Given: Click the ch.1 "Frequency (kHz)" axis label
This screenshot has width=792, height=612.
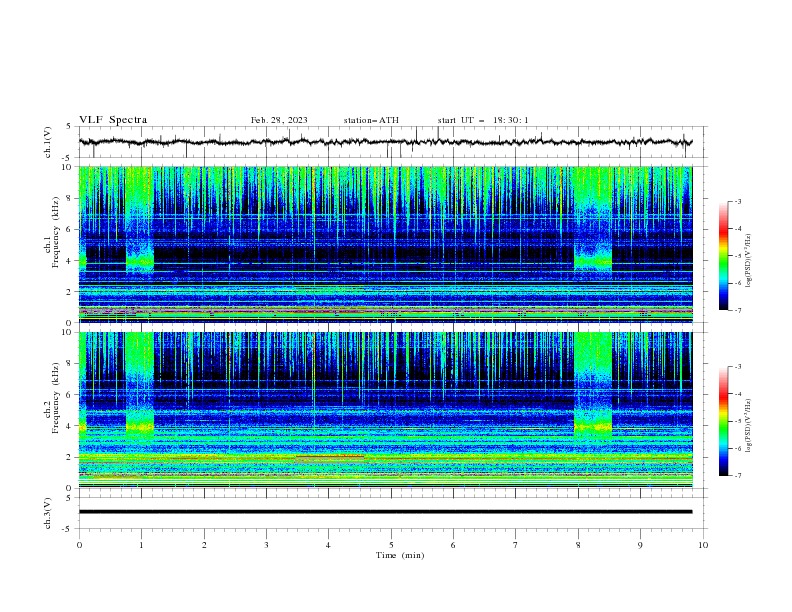Looking at the screenshot, I should tap(55, 233).
